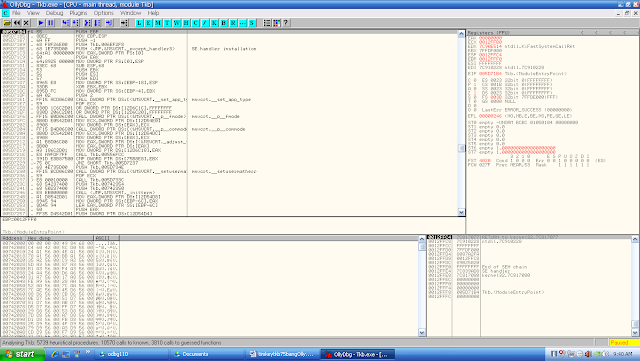Click dump pane scroll down arrow
The height and width of the screenshot is (361, 640).
click(422, 333)
